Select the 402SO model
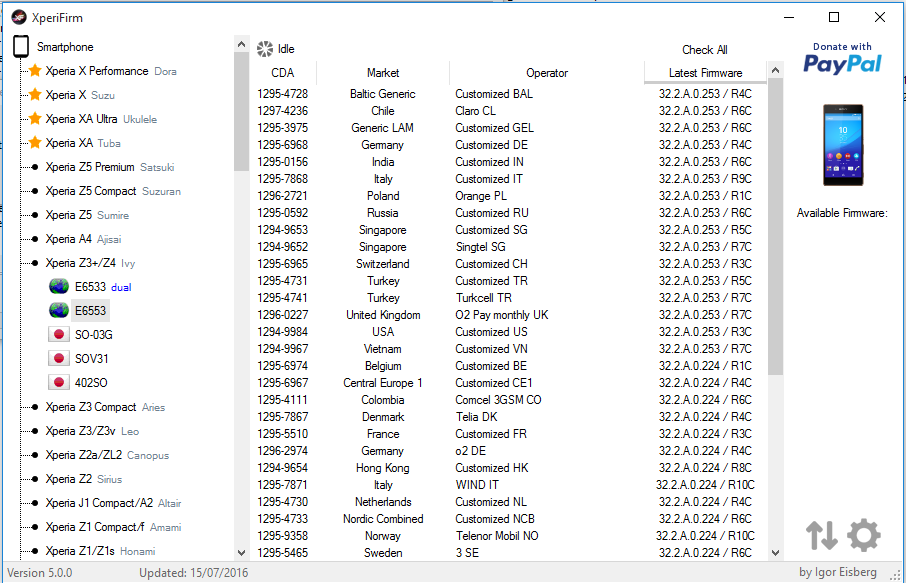This screenshot has width=906, height=583. 91,383
